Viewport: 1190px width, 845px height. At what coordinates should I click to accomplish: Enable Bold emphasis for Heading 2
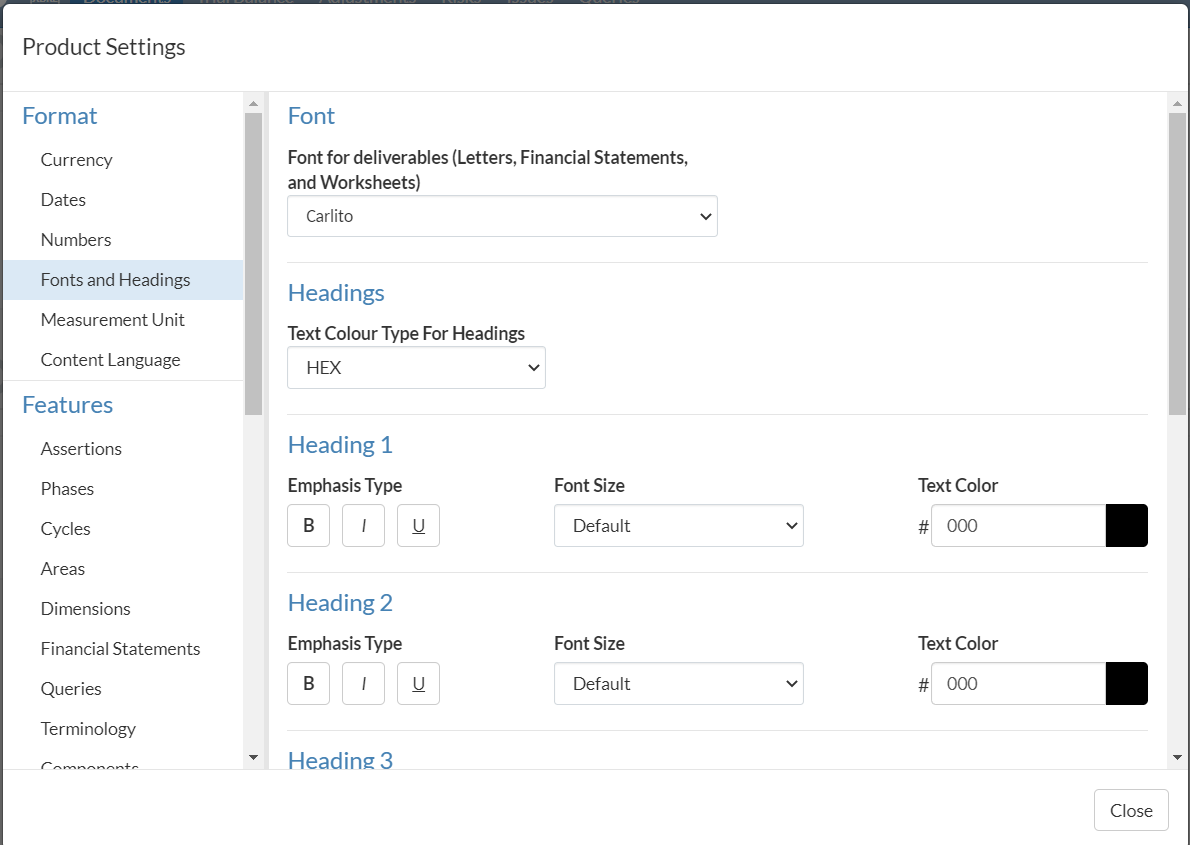(x=308, y=684)
